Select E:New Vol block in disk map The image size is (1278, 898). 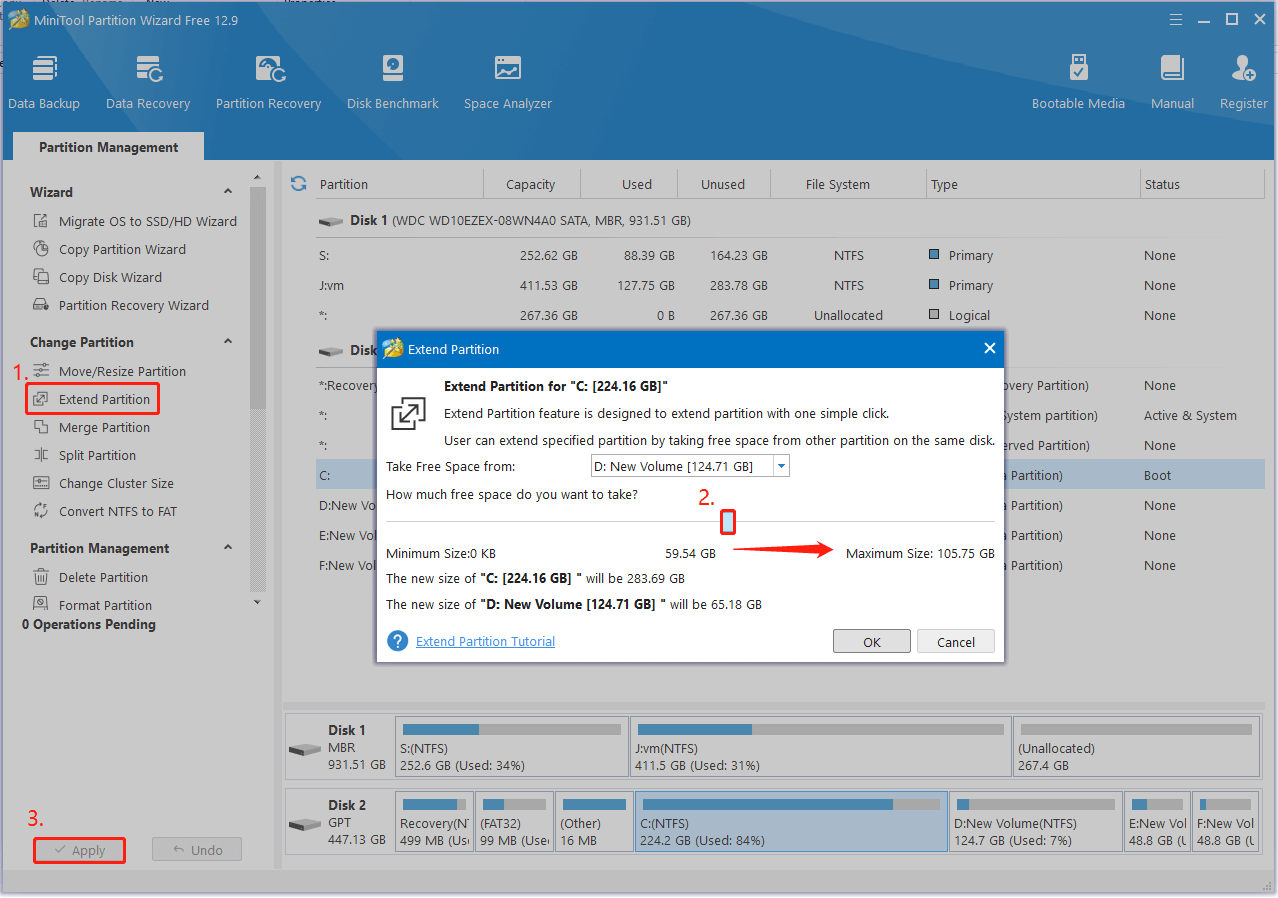point(1157,821)
